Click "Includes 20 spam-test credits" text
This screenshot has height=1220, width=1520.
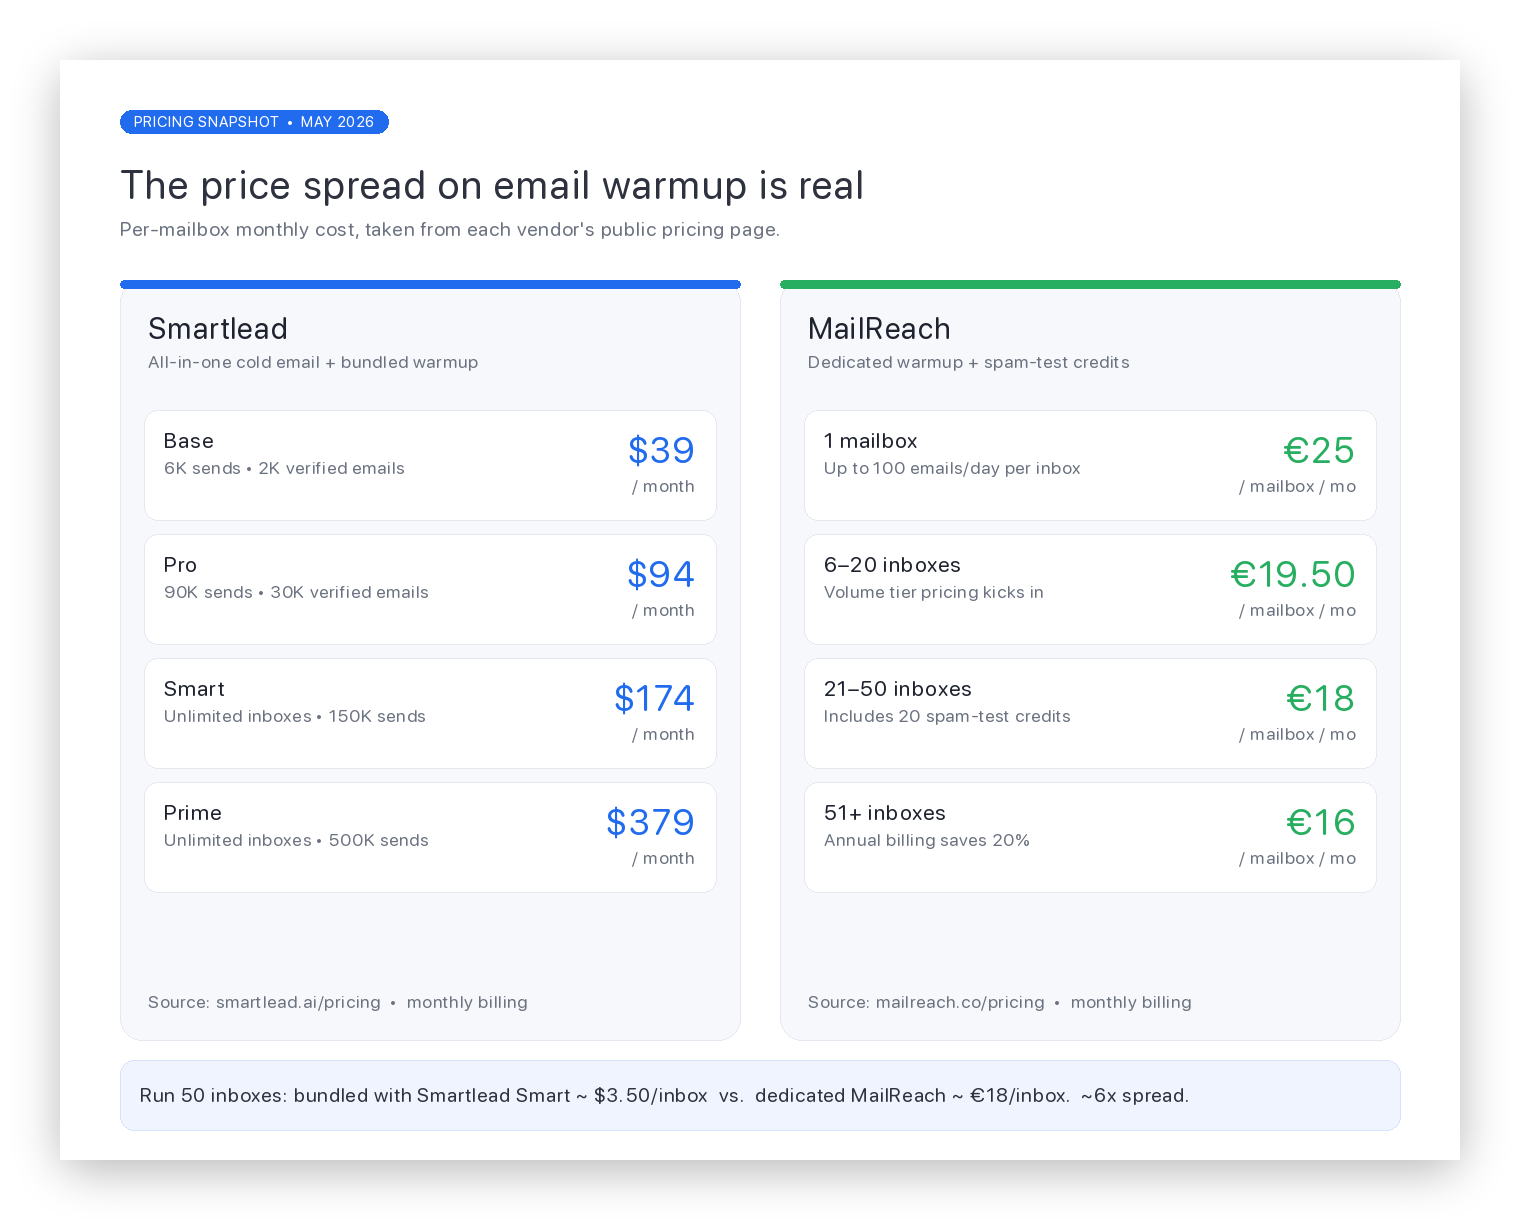[x=947, y=716]
